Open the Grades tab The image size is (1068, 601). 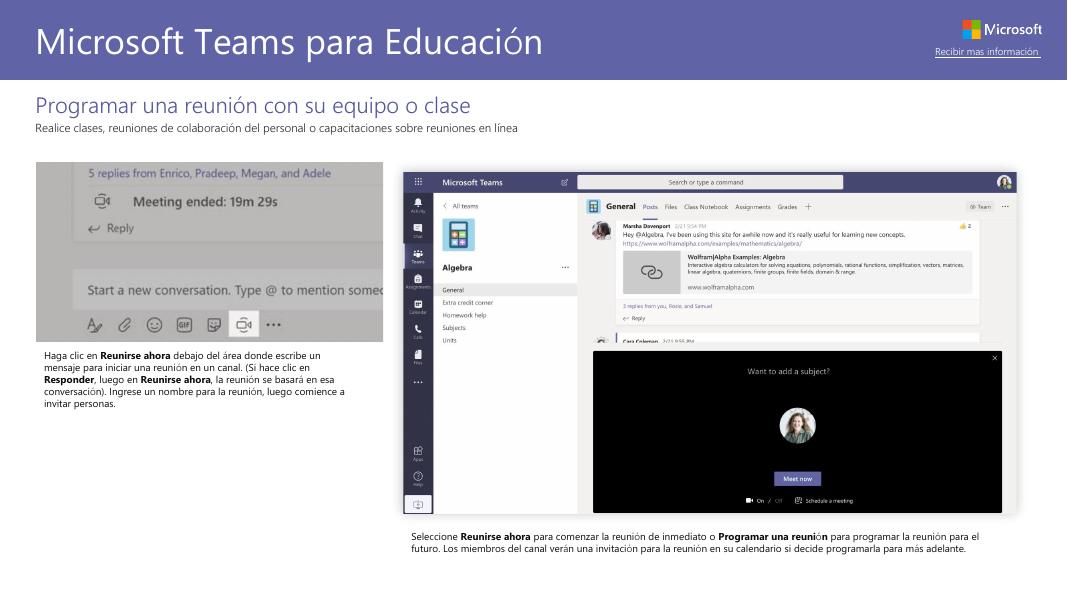[787, 207]
